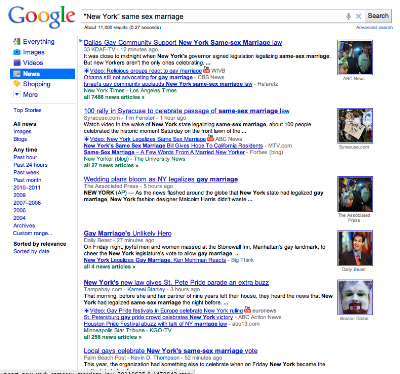The width and height of the screenshot is (400, 374).
Task: Expand the More dropdown arrow in sidebar
Action: pos(17,94)
